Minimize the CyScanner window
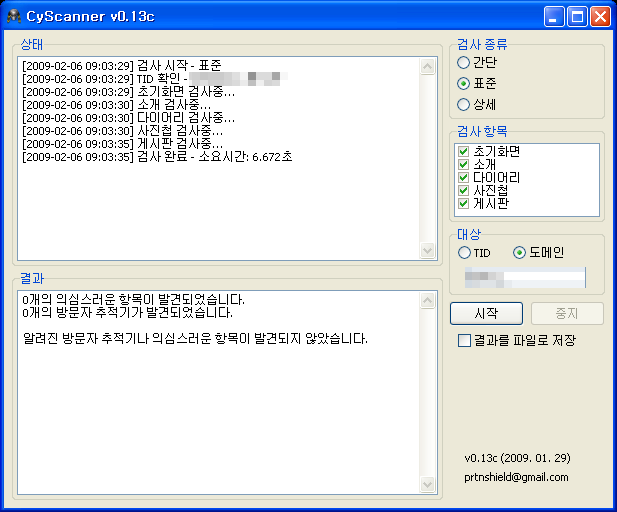The image size is (617, 512). (x=554, y=17)
